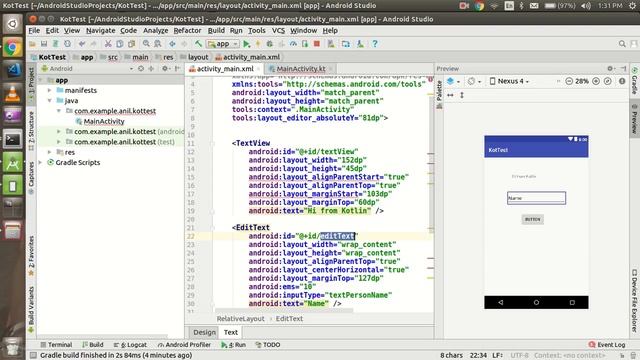Screen dimensions: 640x360
Task: Select the Text tab below editor
Action: (231, 332)
